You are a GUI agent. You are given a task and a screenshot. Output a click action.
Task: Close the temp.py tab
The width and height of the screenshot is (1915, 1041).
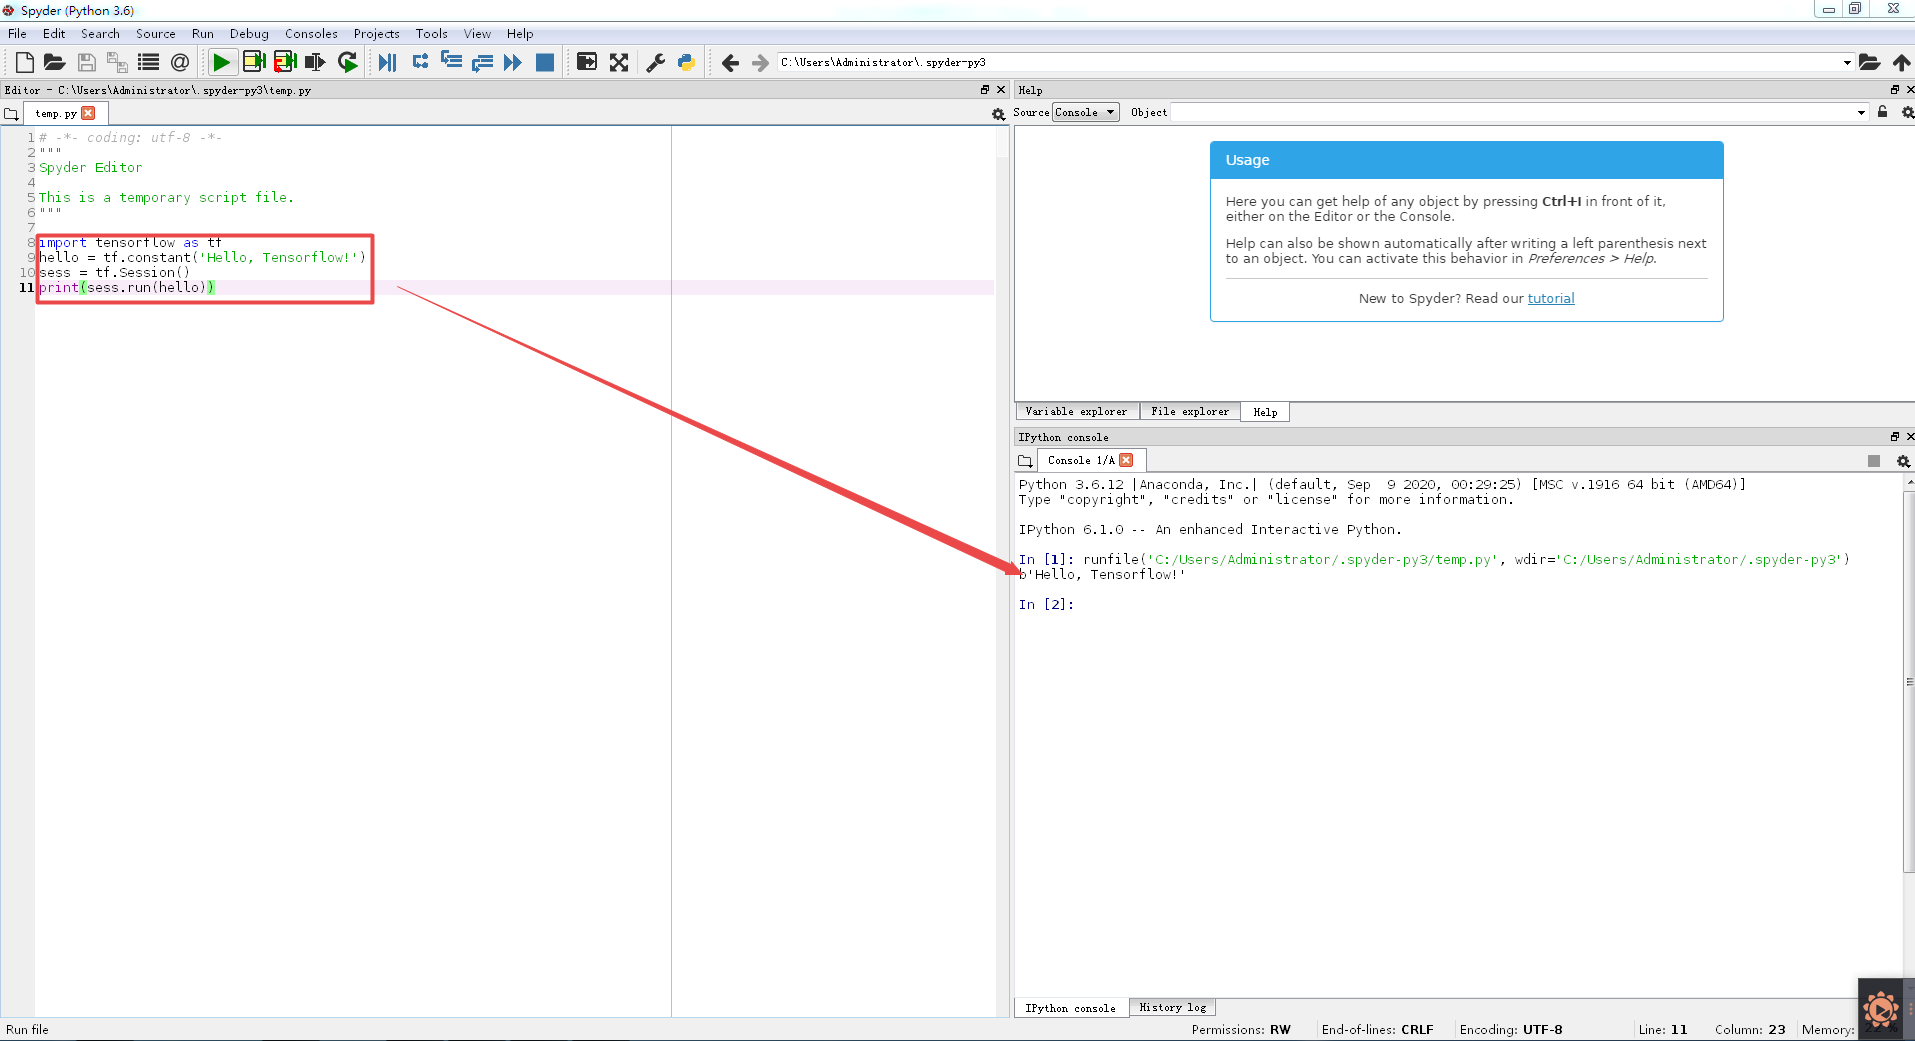tap(89, 113)
